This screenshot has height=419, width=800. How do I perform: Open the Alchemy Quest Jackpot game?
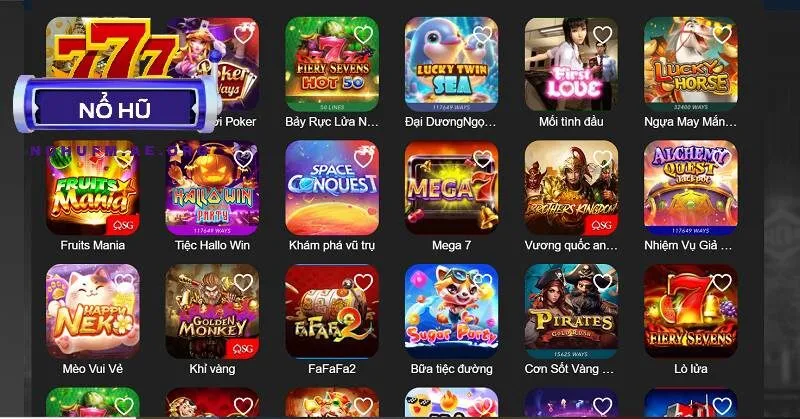690,188
